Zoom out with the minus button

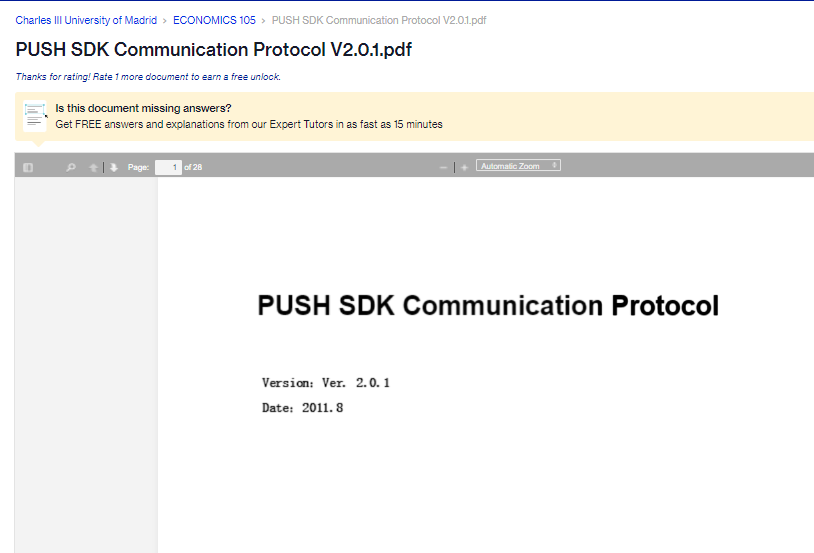[443, 167]
